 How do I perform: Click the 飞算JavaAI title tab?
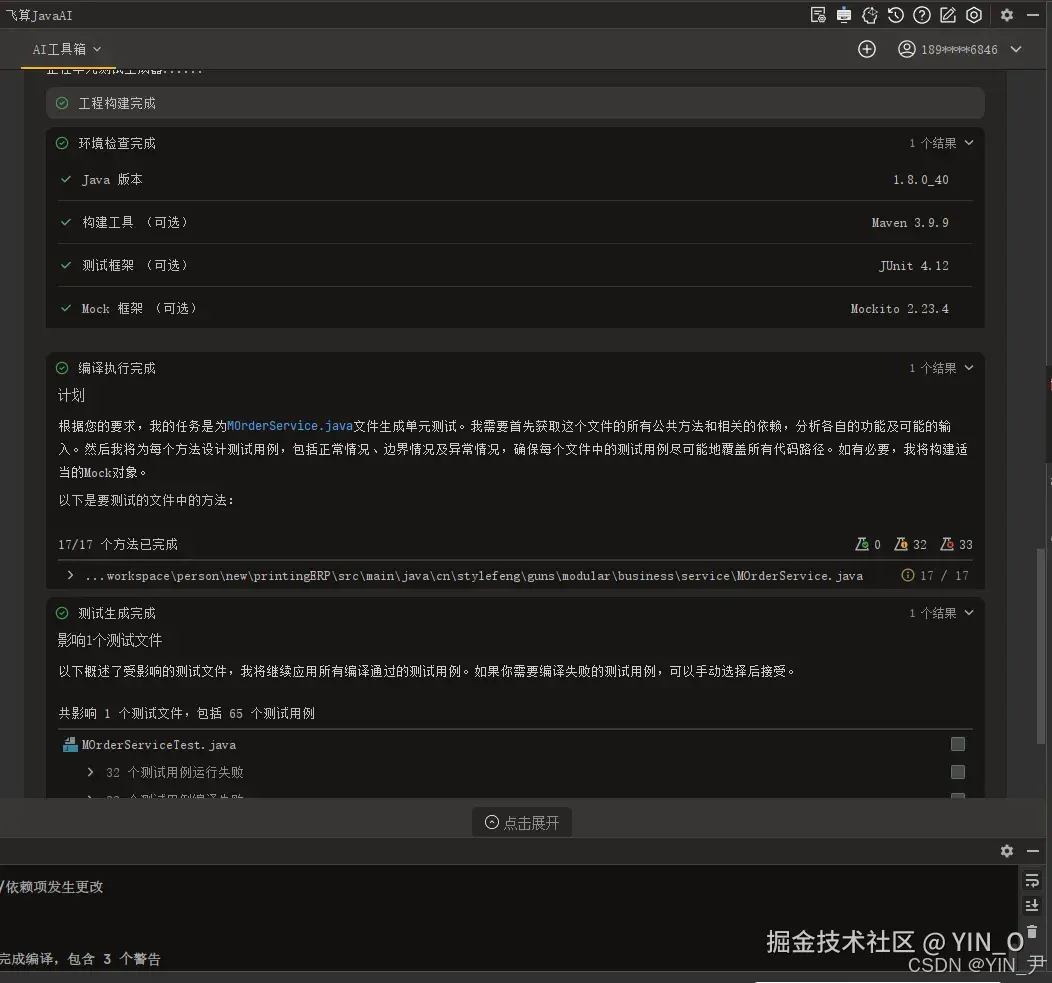38,15
